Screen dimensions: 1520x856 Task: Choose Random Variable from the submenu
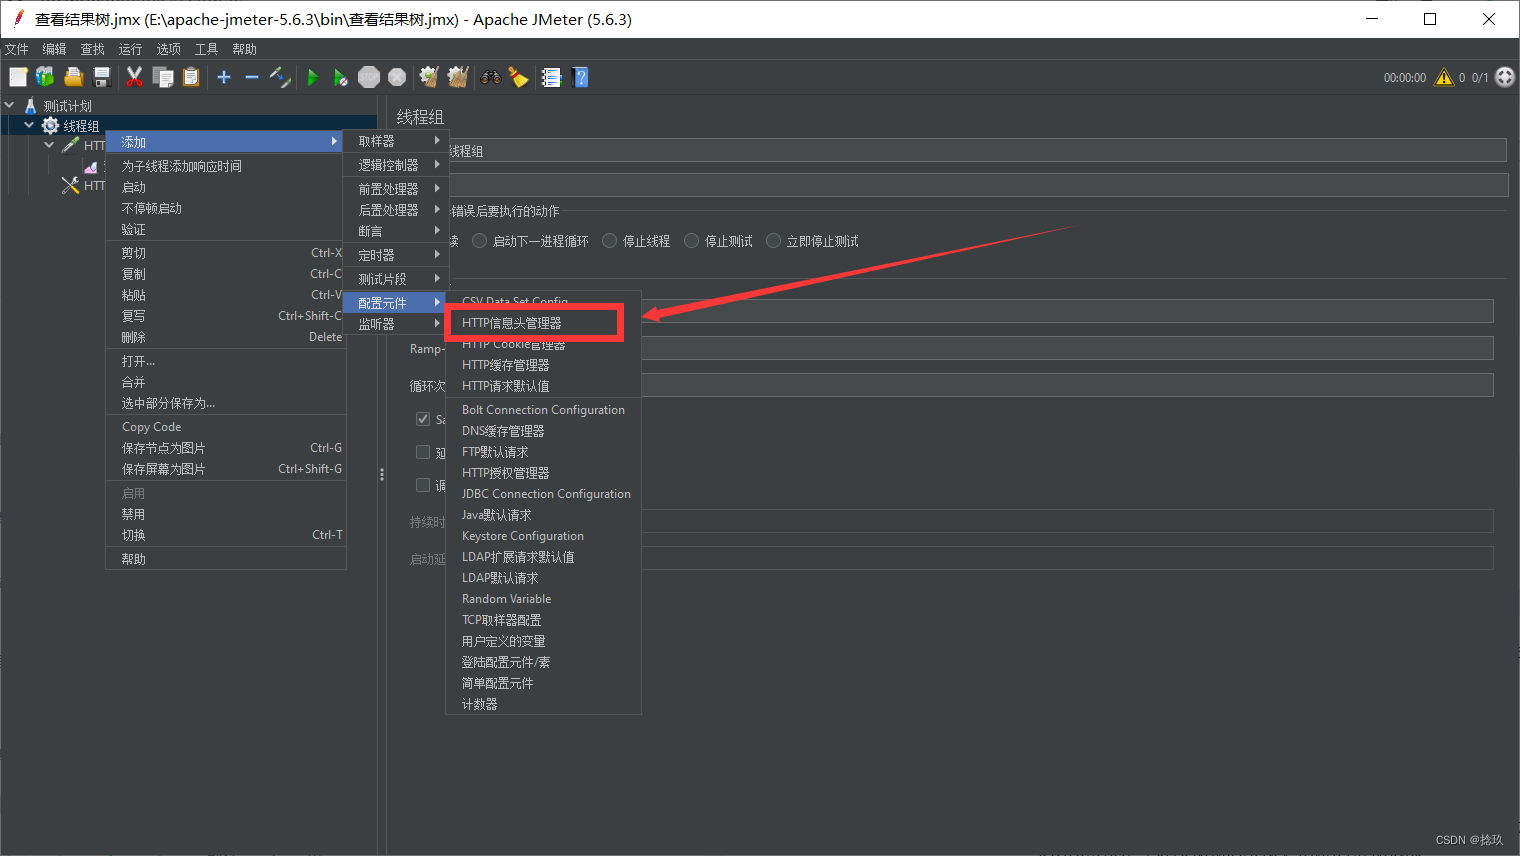(x=543, y=599)
